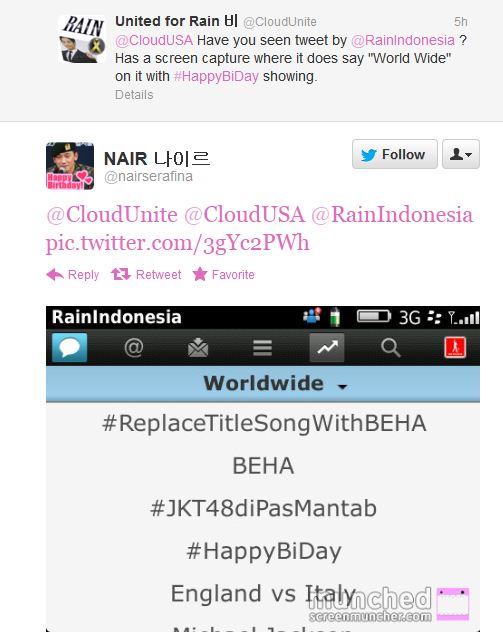Open United for Rain's RAIN avatar
The height and width of the screenshot is (640, 503).
82,39
